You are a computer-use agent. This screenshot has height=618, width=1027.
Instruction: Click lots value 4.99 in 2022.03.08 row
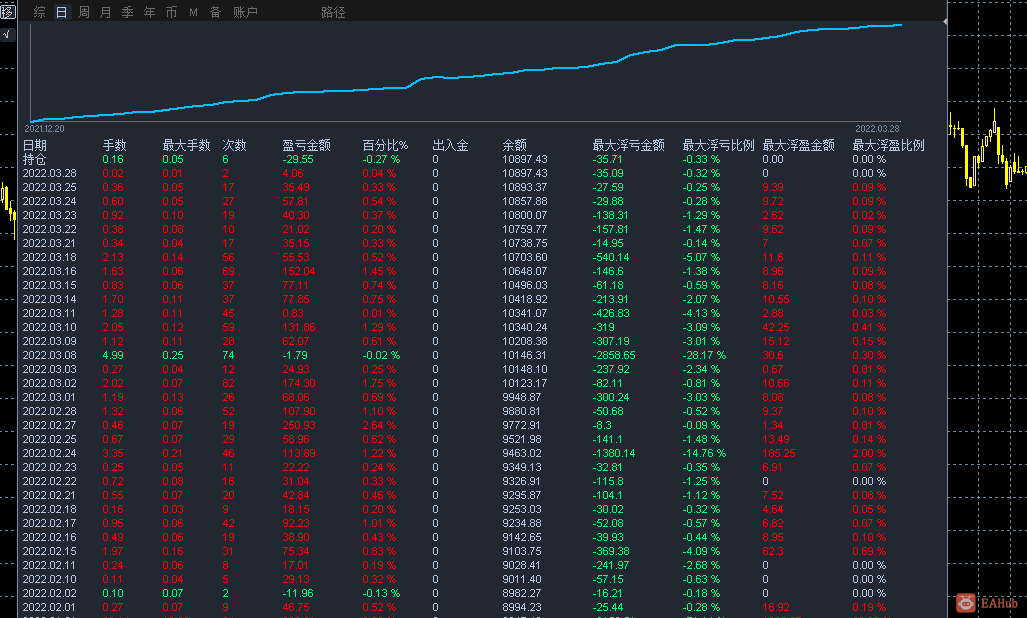click(x=113, y=355)
